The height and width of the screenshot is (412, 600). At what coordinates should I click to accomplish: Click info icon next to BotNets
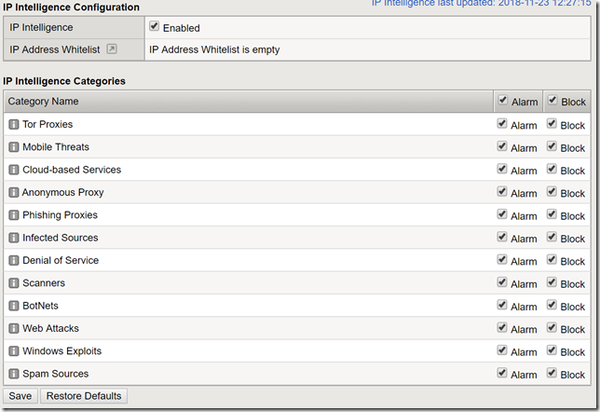point(14,306)
